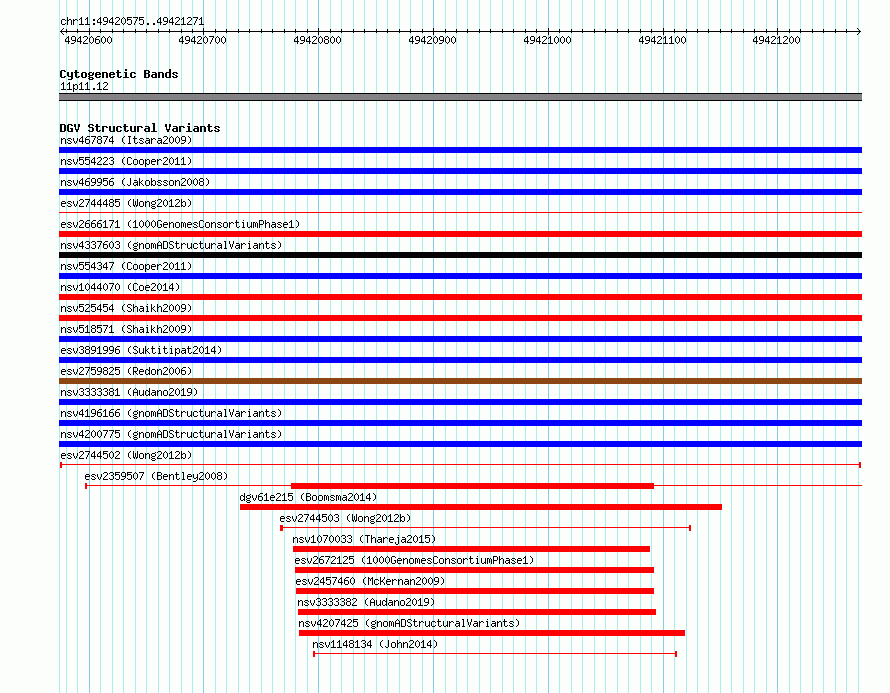
Task: Select nsv4337603 (gnomADStructuralVariants) label
Action: tap(171, 245)
